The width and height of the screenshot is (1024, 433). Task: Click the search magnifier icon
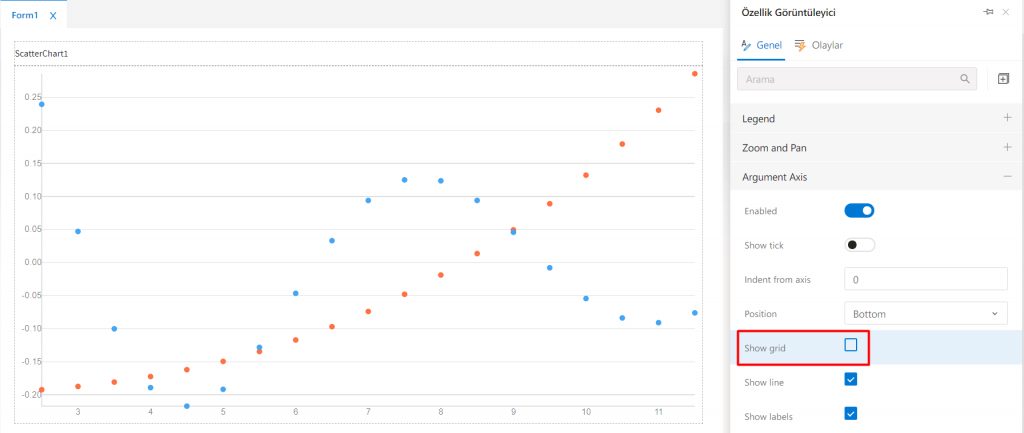(965, 79)
